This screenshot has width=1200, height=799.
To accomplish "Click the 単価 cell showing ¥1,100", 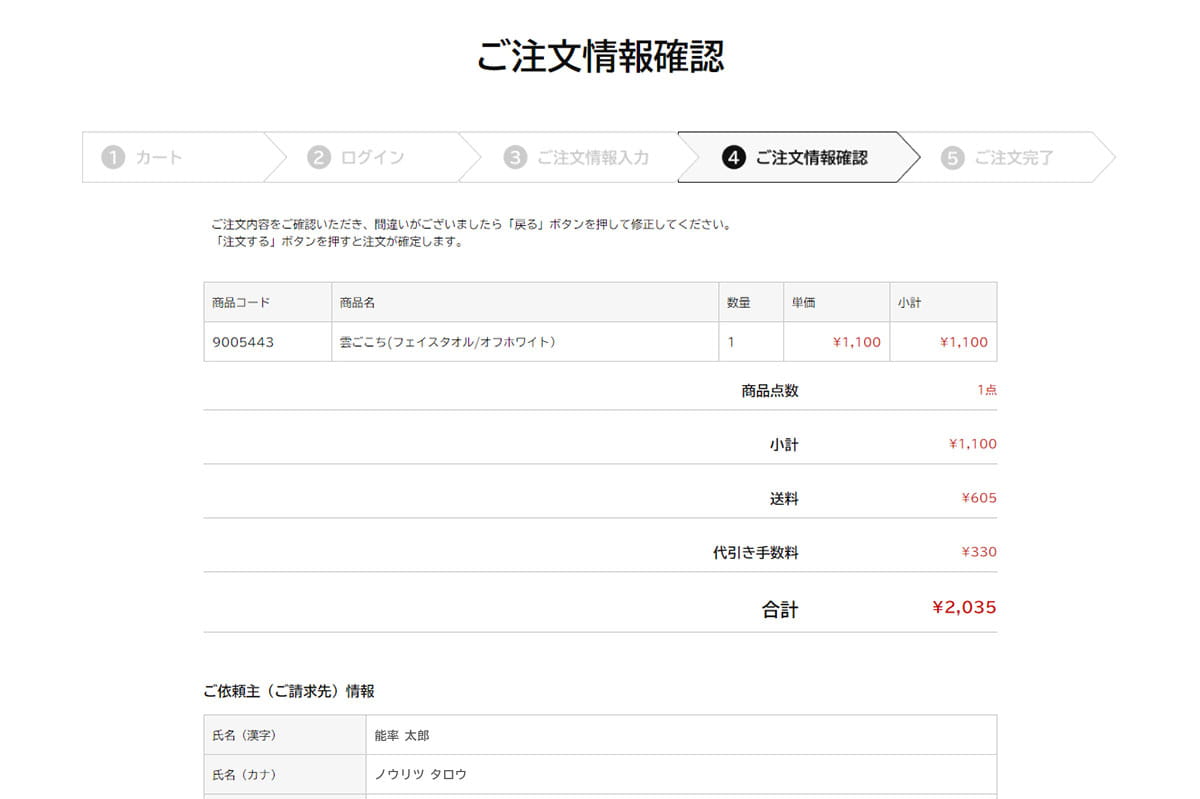I will point(856,342).
